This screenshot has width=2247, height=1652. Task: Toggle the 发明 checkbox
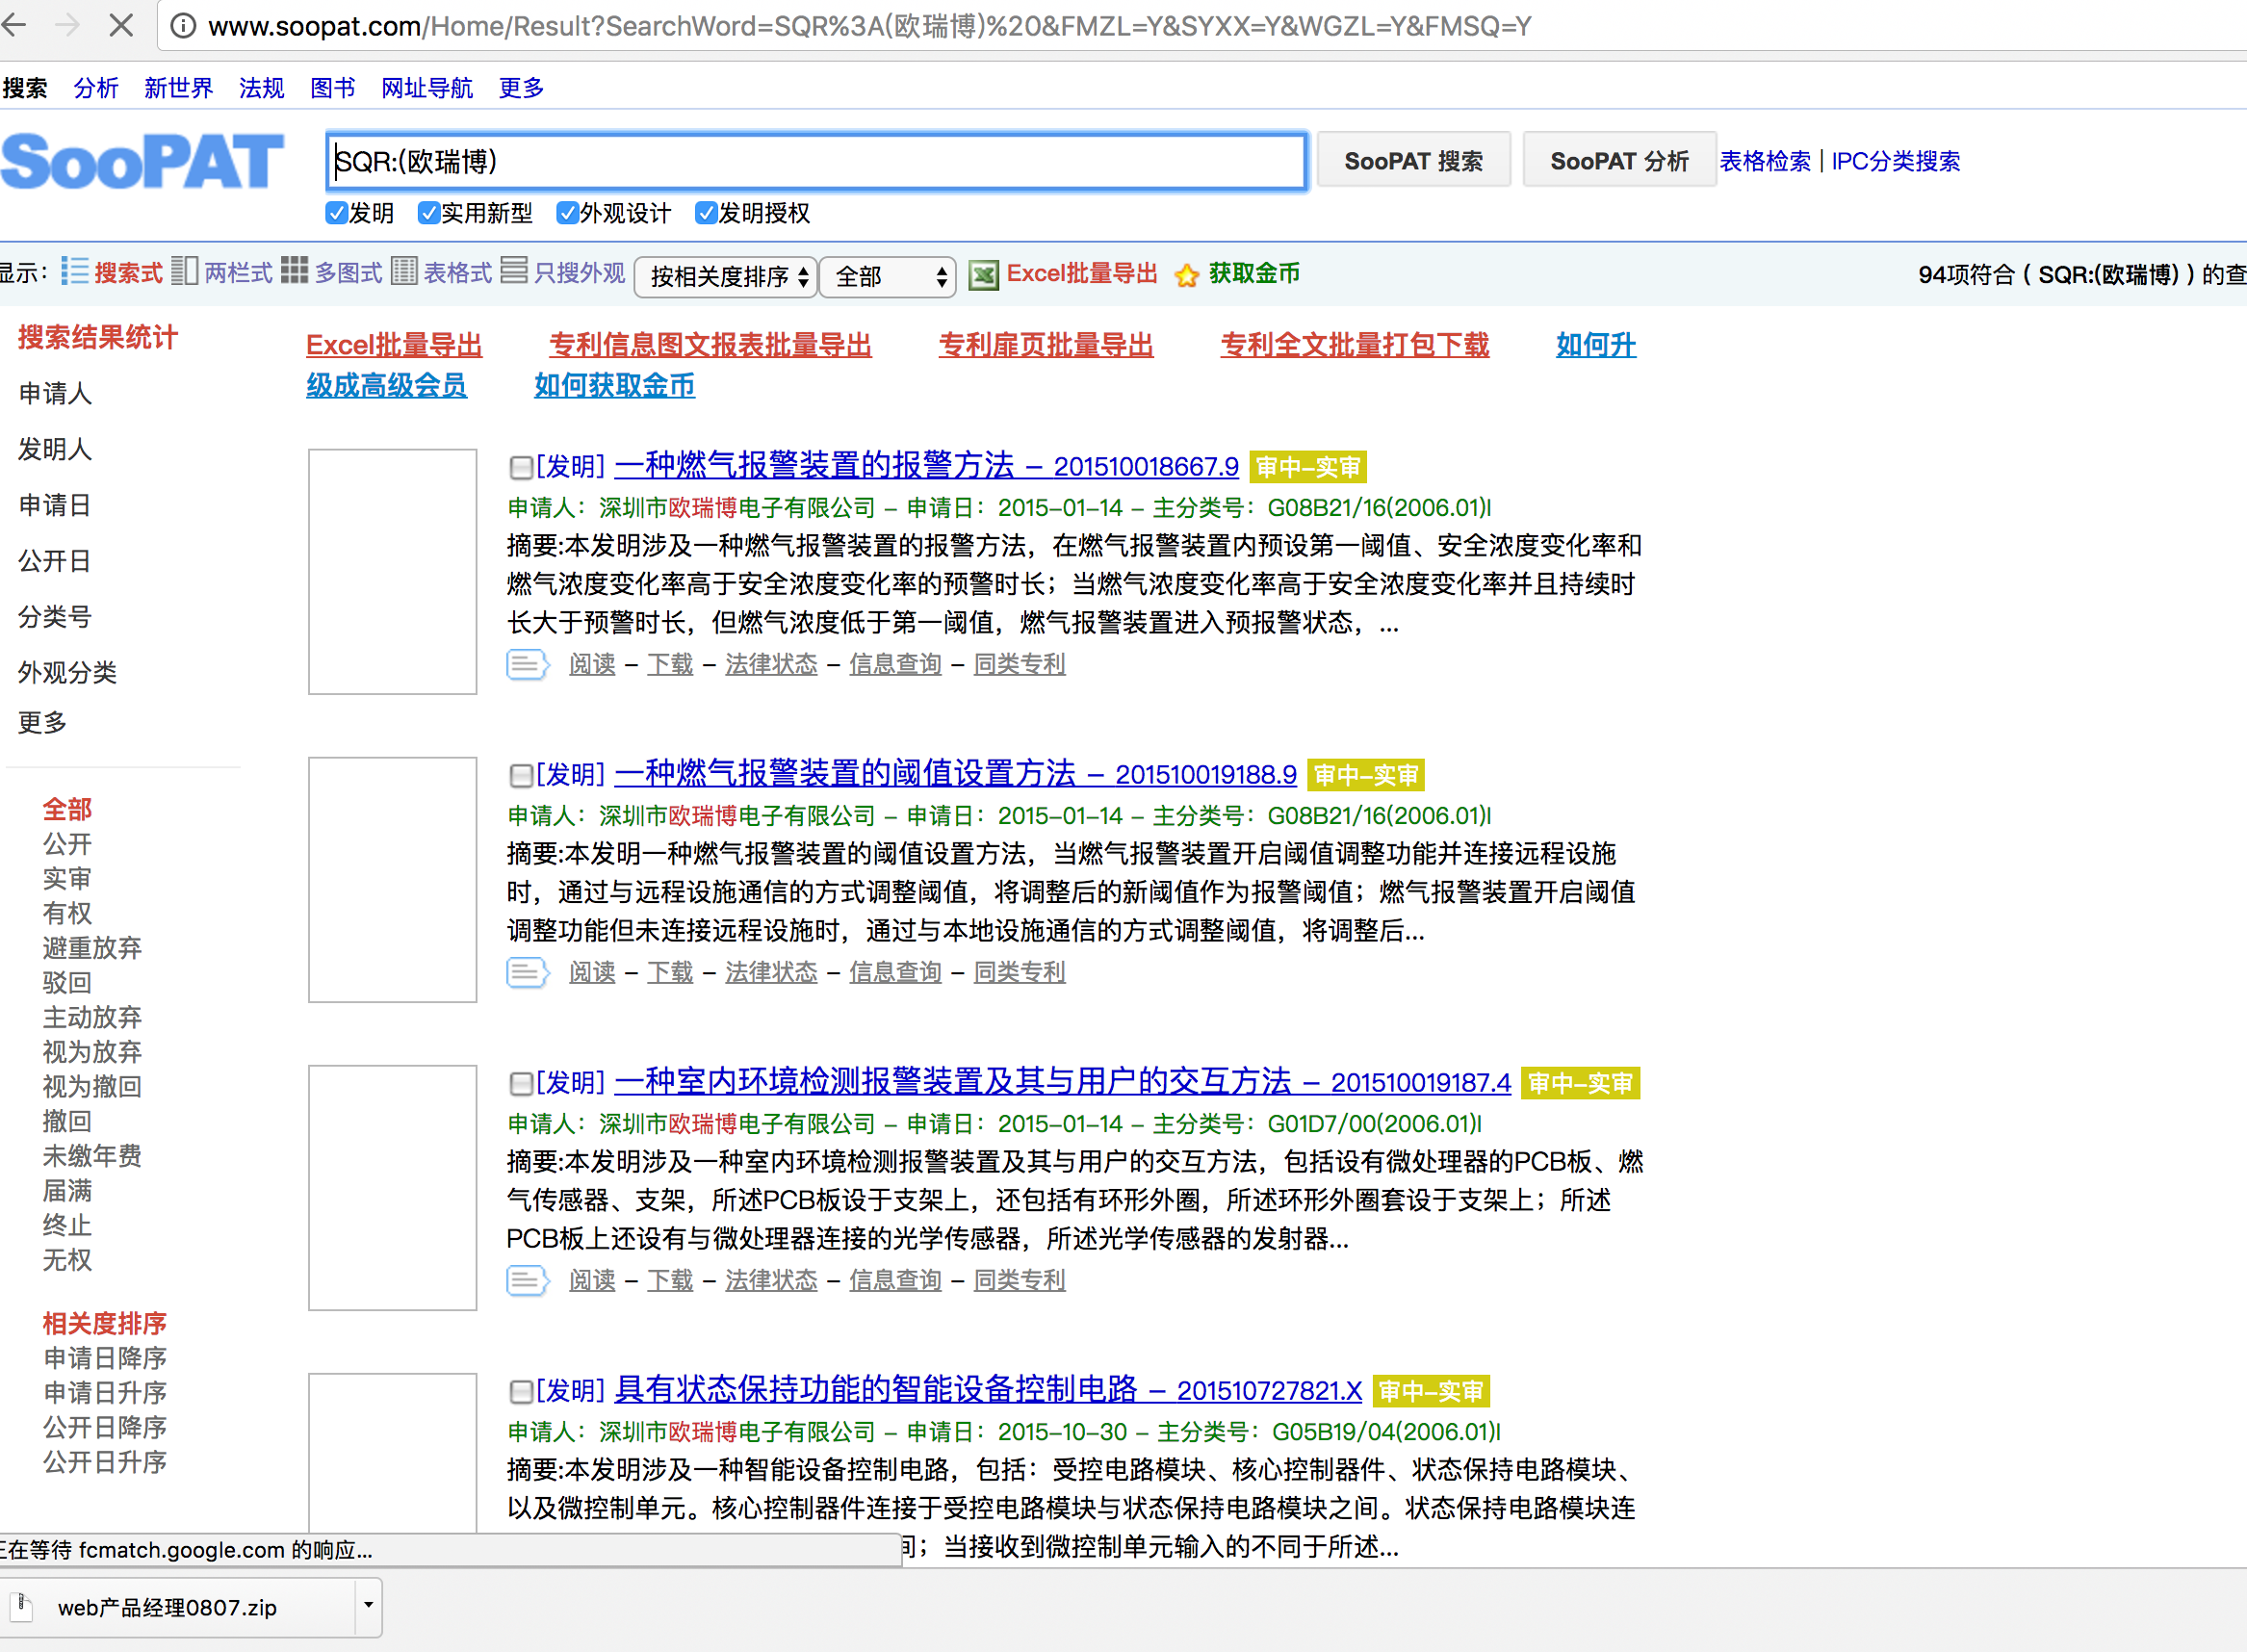pos(336,213)
